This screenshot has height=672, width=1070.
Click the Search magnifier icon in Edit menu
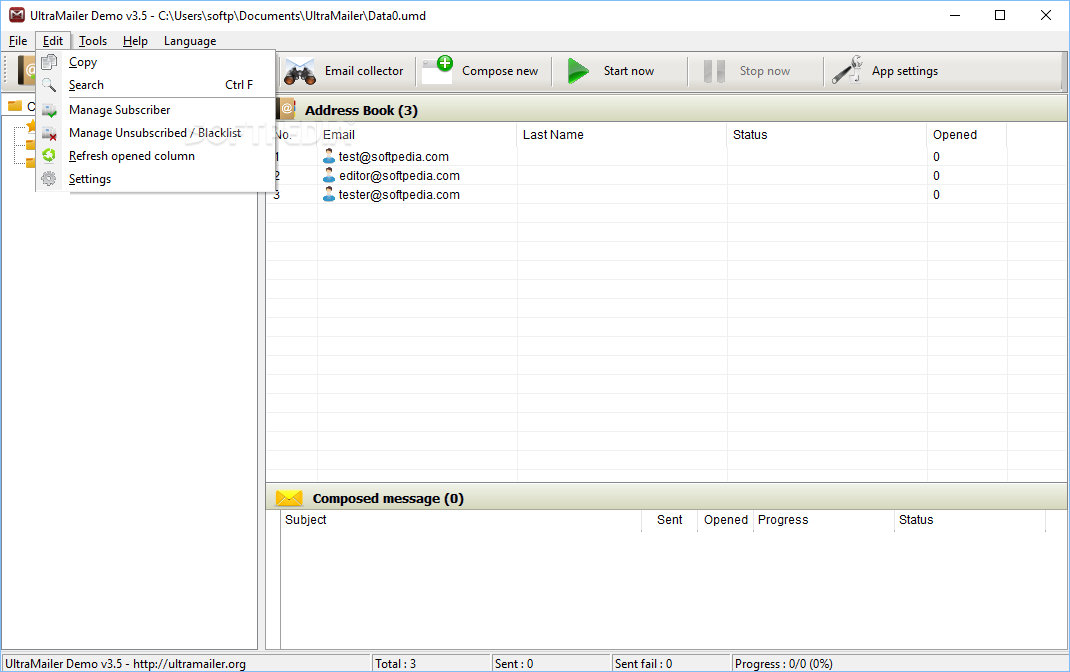click(49, 85)
